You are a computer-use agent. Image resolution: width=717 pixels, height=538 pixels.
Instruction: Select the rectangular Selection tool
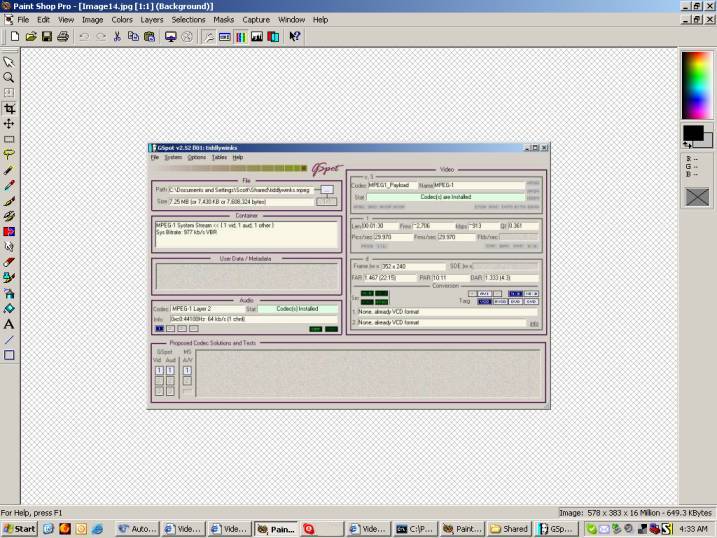point(9,139)
